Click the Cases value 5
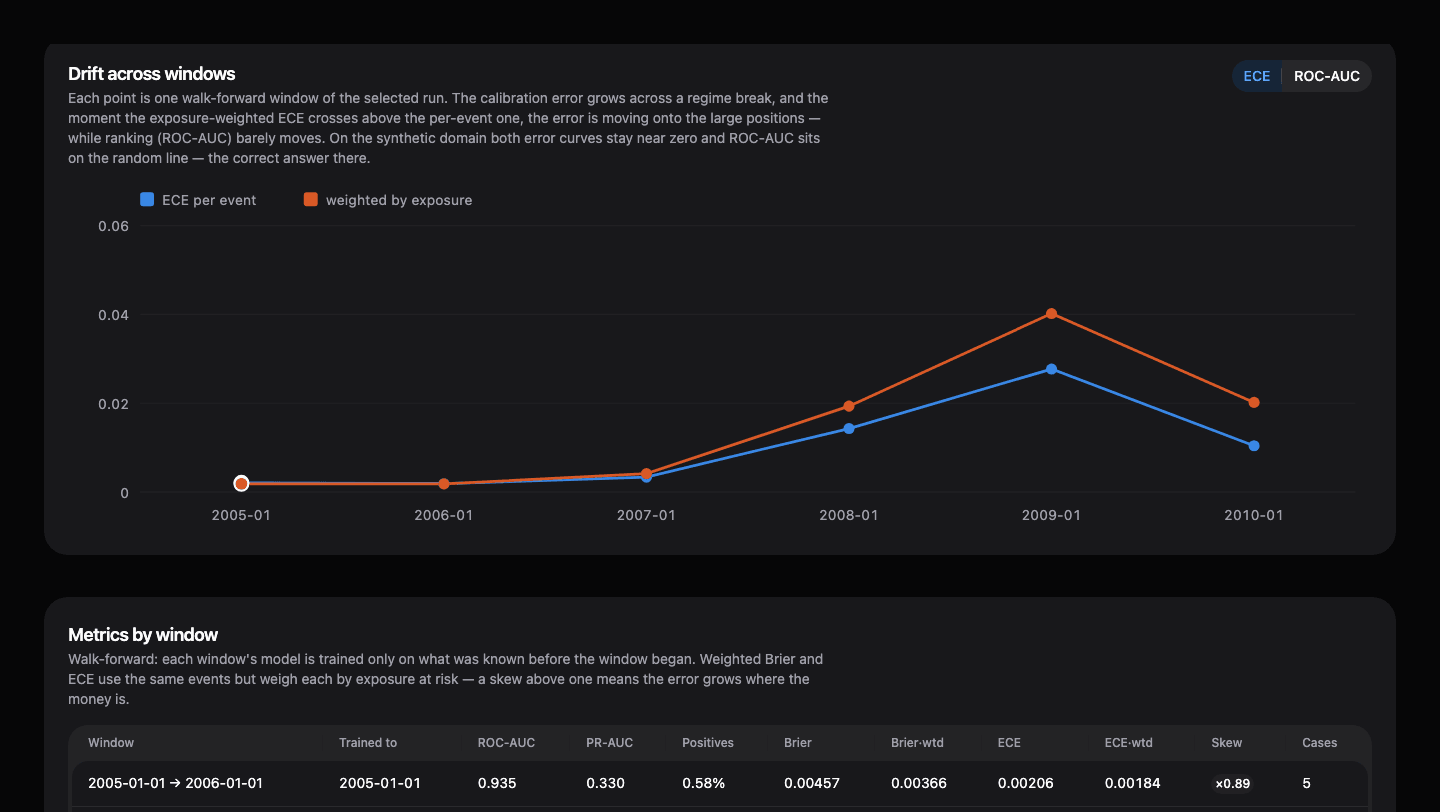The image size is (1440, 812). [x=1306, y=783]
